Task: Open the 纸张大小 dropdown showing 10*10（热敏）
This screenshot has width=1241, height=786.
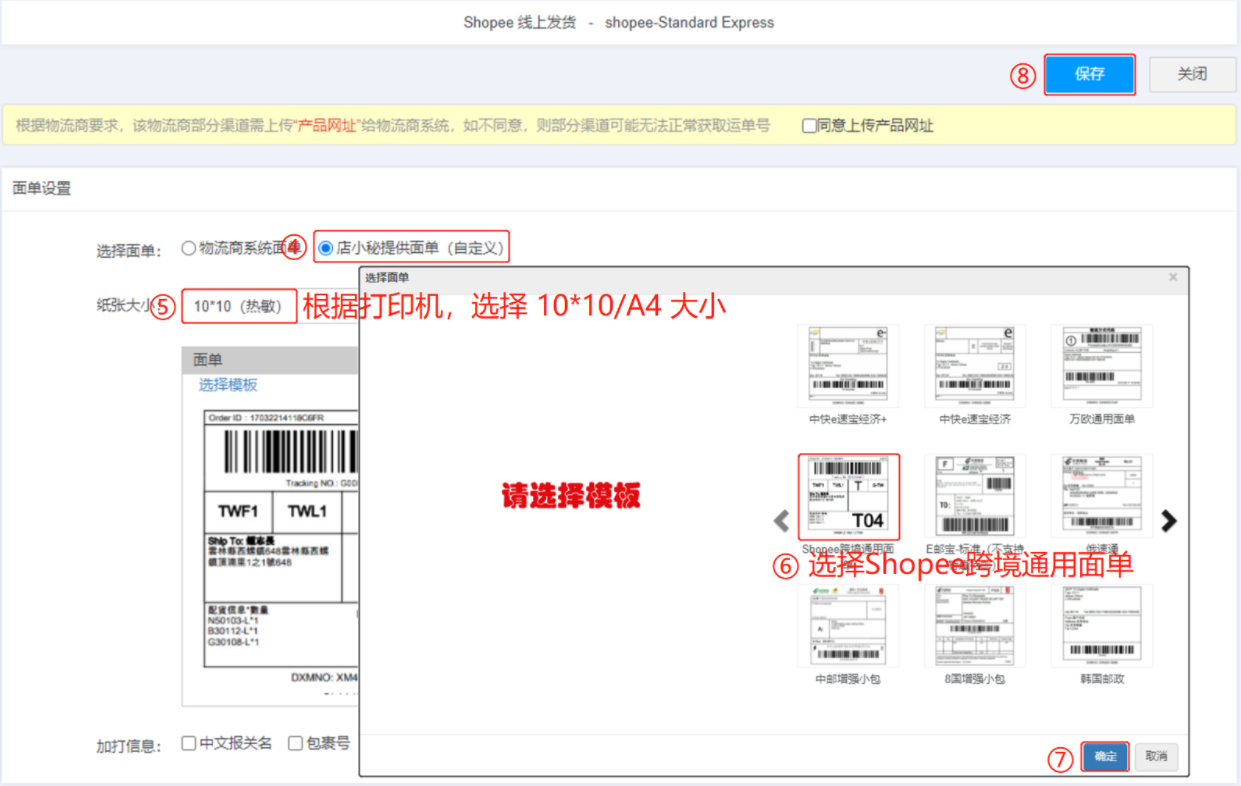Action: [x=239, y=306]
